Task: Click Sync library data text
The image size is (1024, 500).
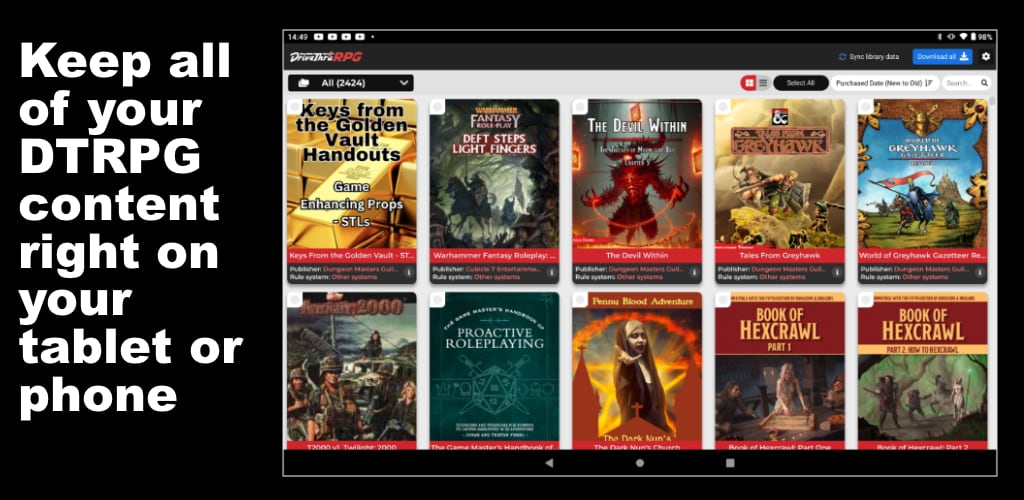Action: tap(874, 57)
